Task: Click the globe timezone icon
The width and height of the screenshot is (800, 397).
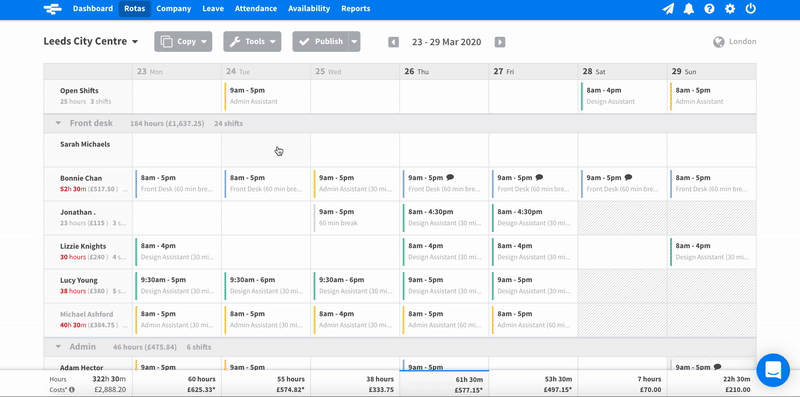Action: tap(719, 42)
